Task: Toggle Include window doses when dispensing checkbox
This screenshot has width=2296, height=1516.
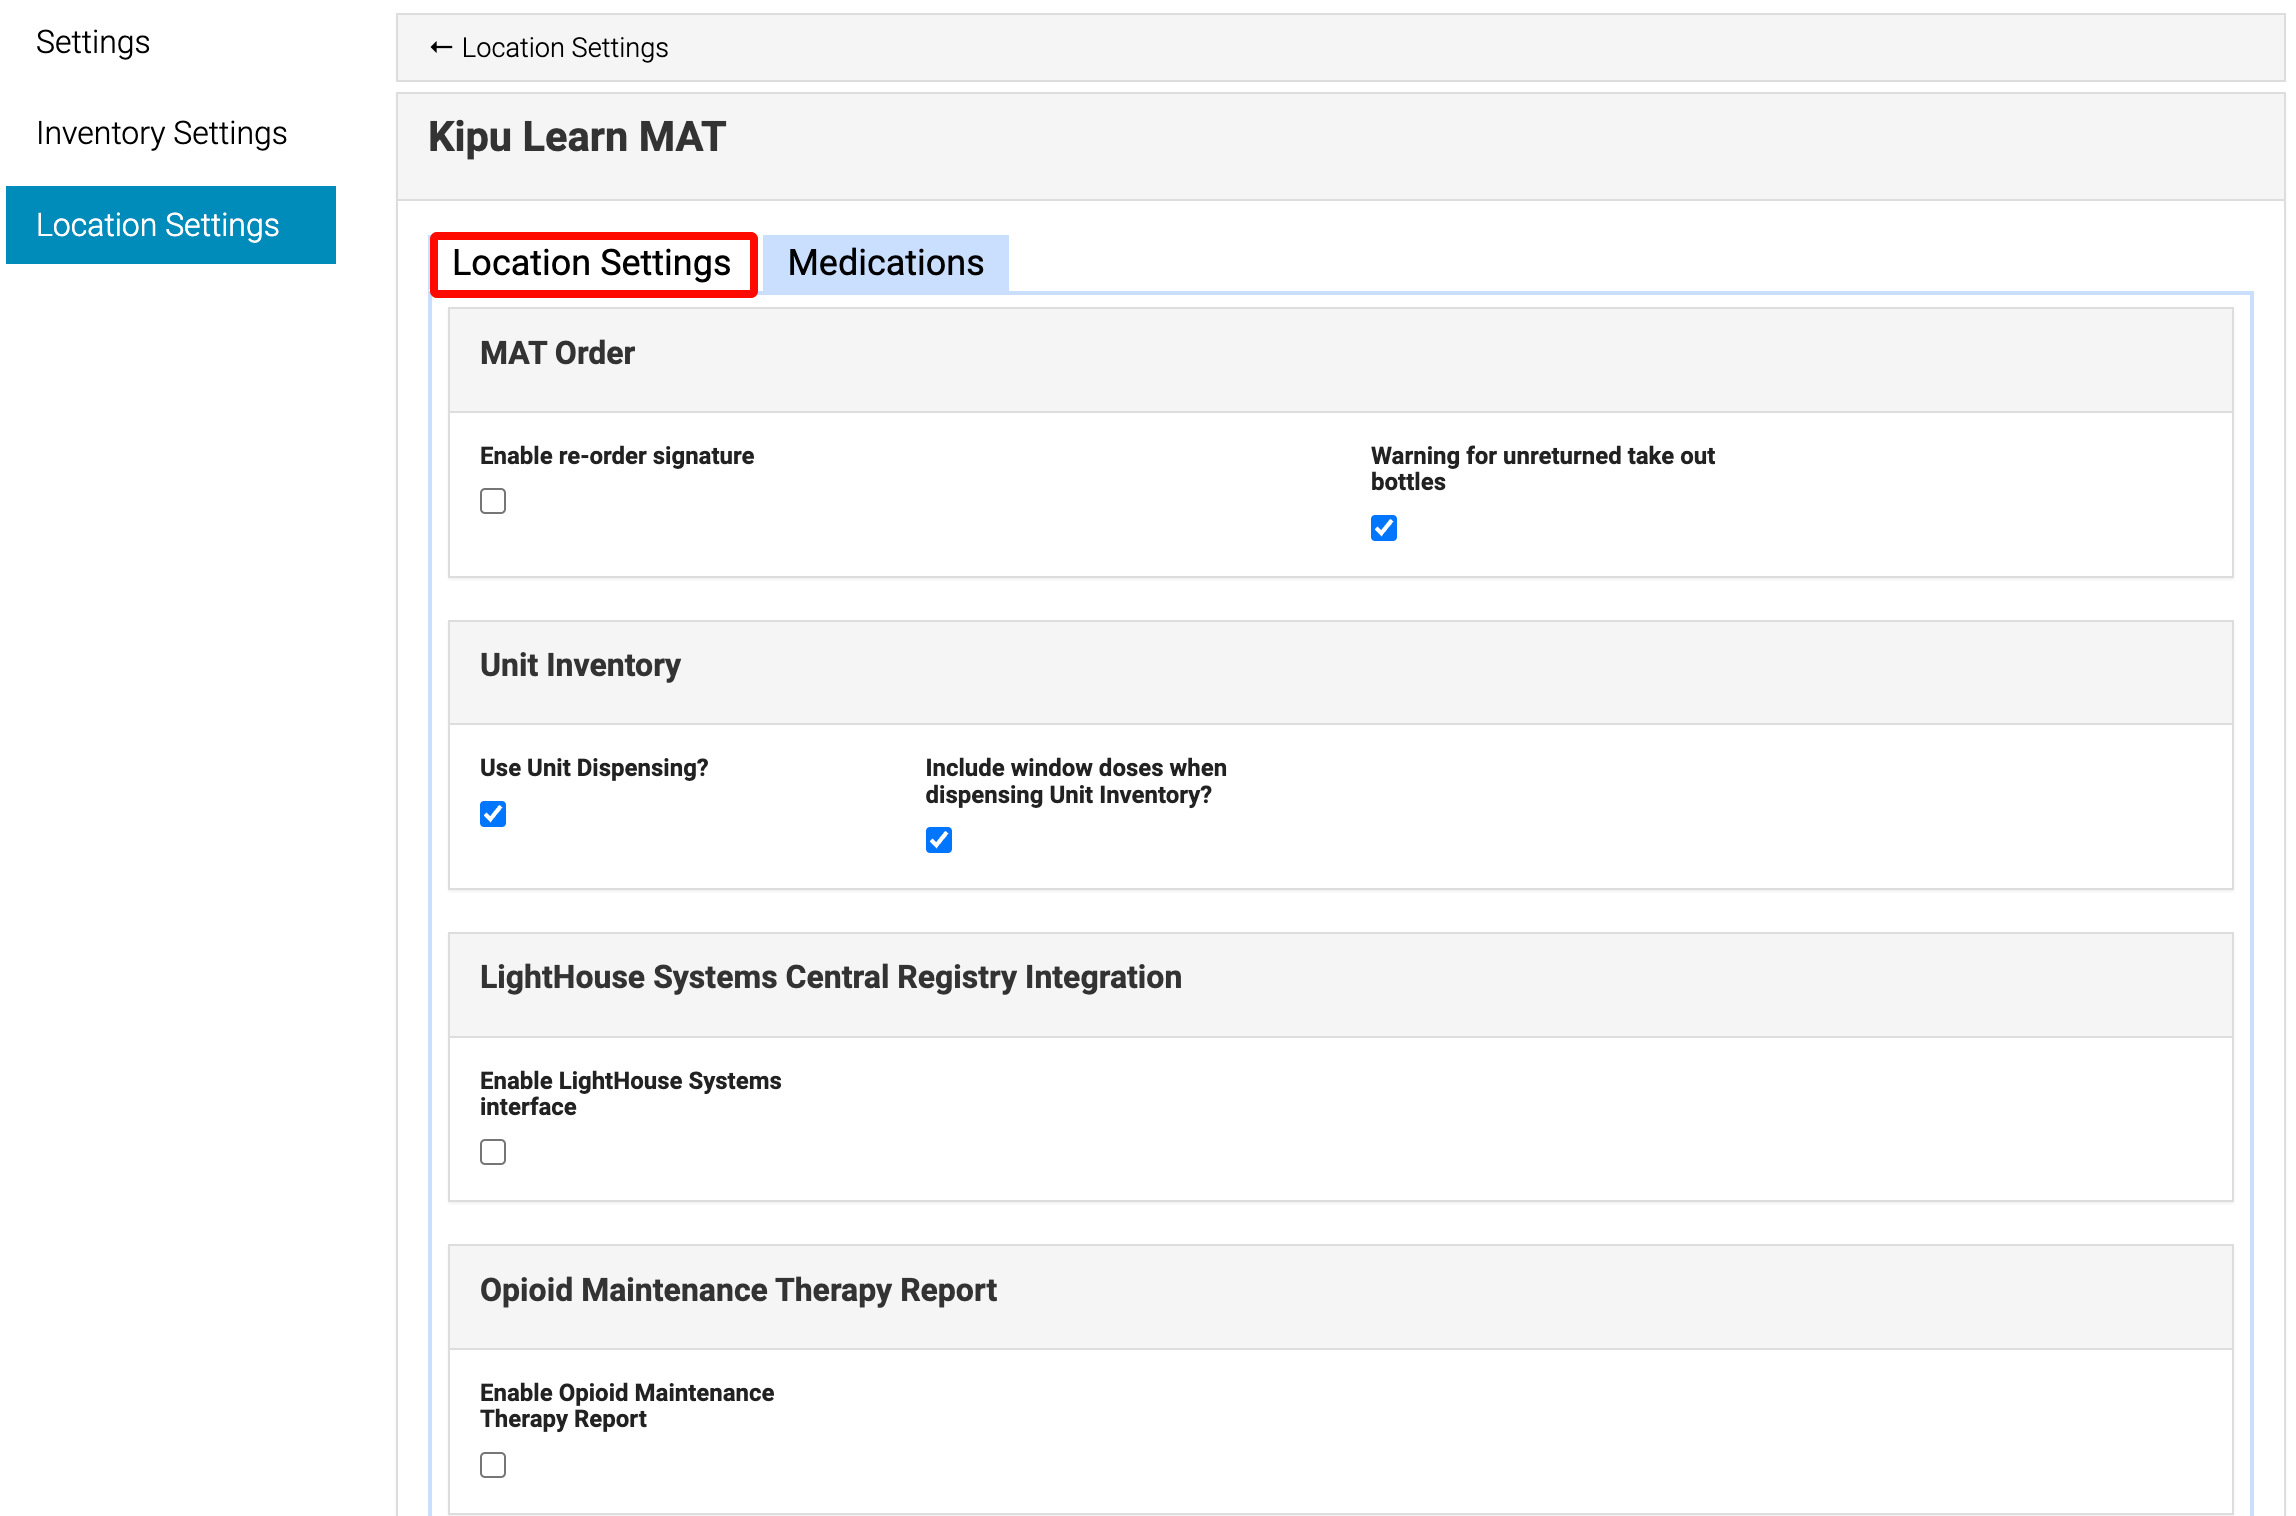Action: pos(939,840)
